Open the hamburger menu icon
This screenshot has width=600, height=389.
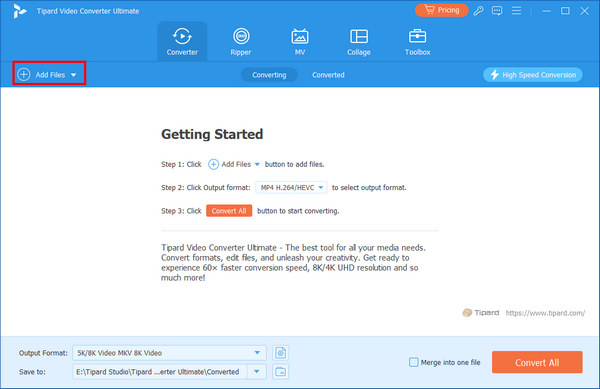point(516,11)
